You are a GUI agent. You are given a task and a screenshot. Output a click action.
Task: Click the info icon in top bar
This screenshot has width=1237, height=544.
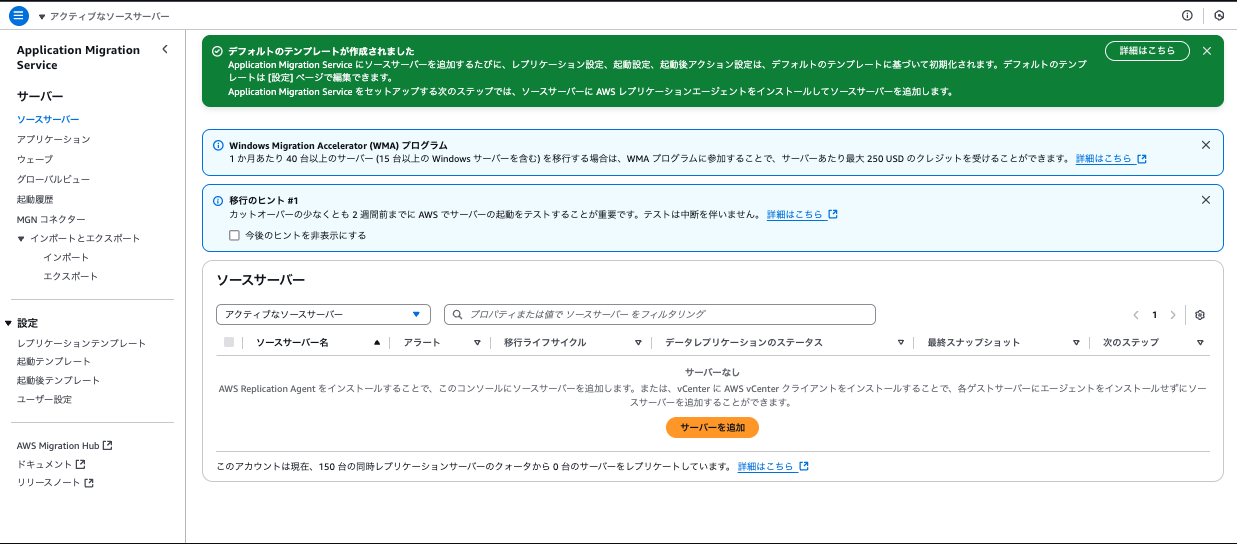1187,16
